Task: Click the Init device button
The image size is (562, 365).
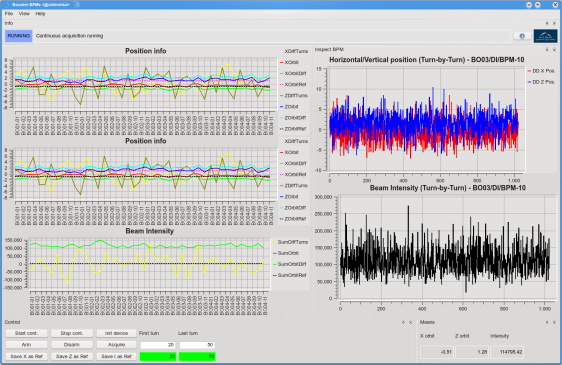Action: [x=116, y=333]
